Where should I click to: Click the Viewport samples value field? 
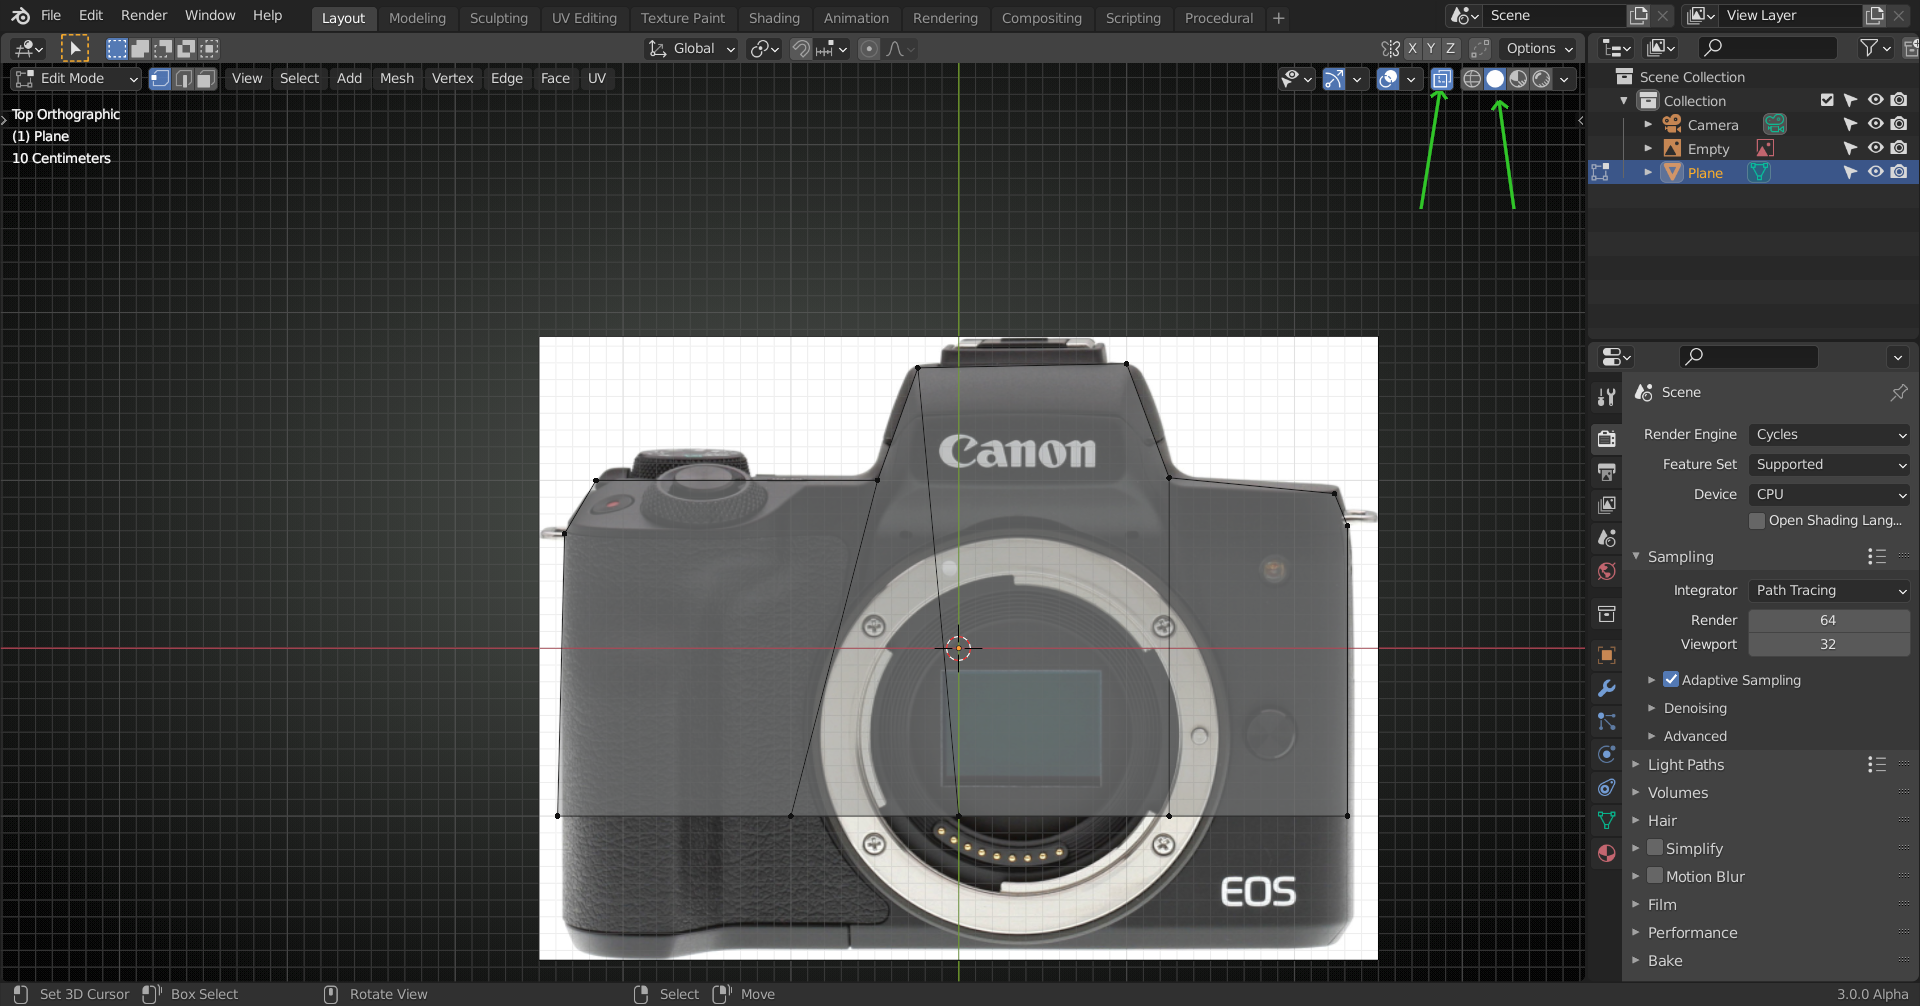pyautogui.click(x=1829, y=644)
